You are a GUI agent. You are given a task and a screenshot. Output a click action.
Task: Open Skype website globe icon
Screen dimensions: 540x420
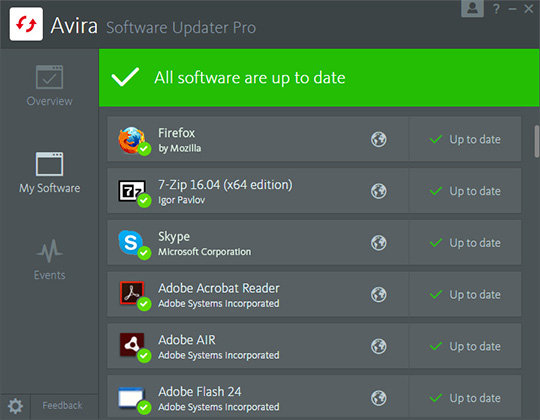tap(379, 243)
